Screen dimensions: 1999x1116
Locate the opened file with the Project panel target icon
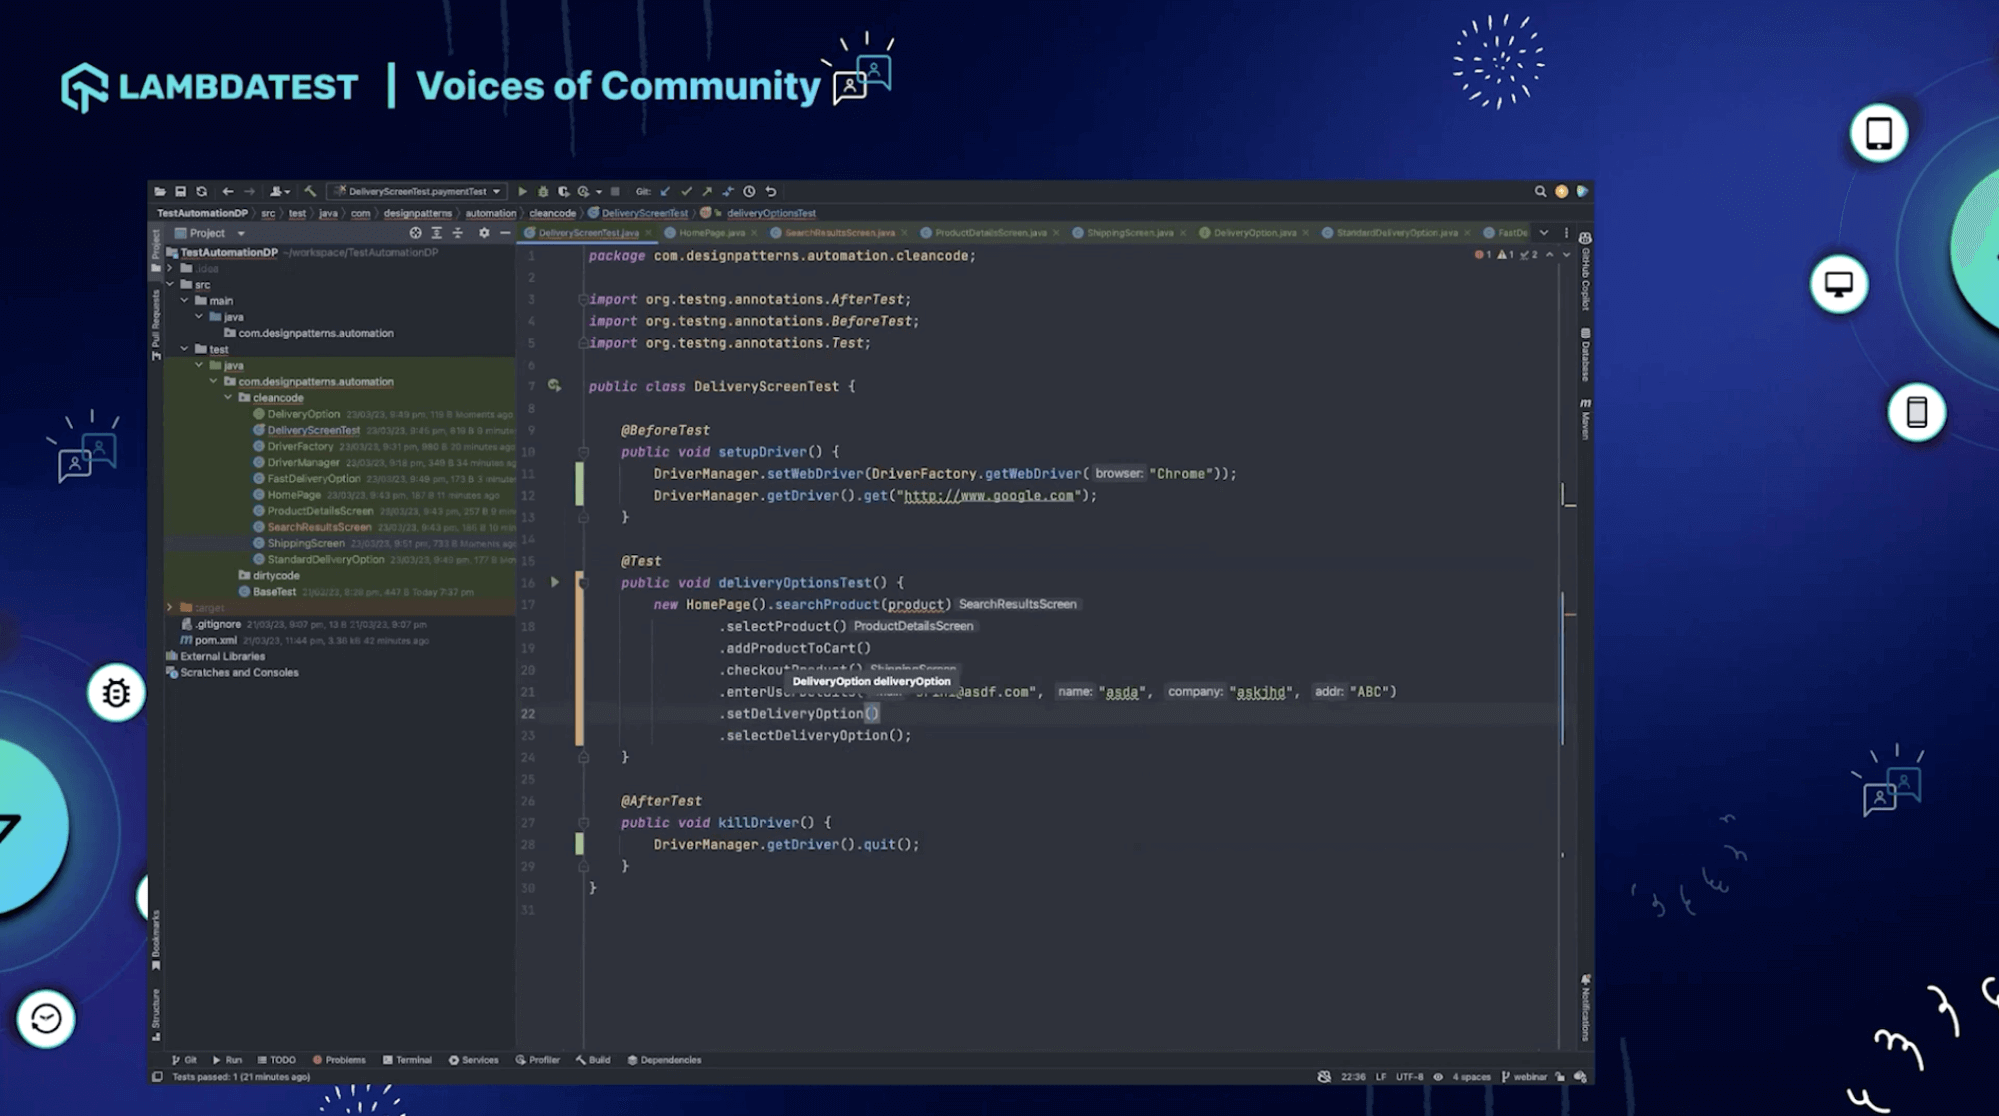click(415, 233)
